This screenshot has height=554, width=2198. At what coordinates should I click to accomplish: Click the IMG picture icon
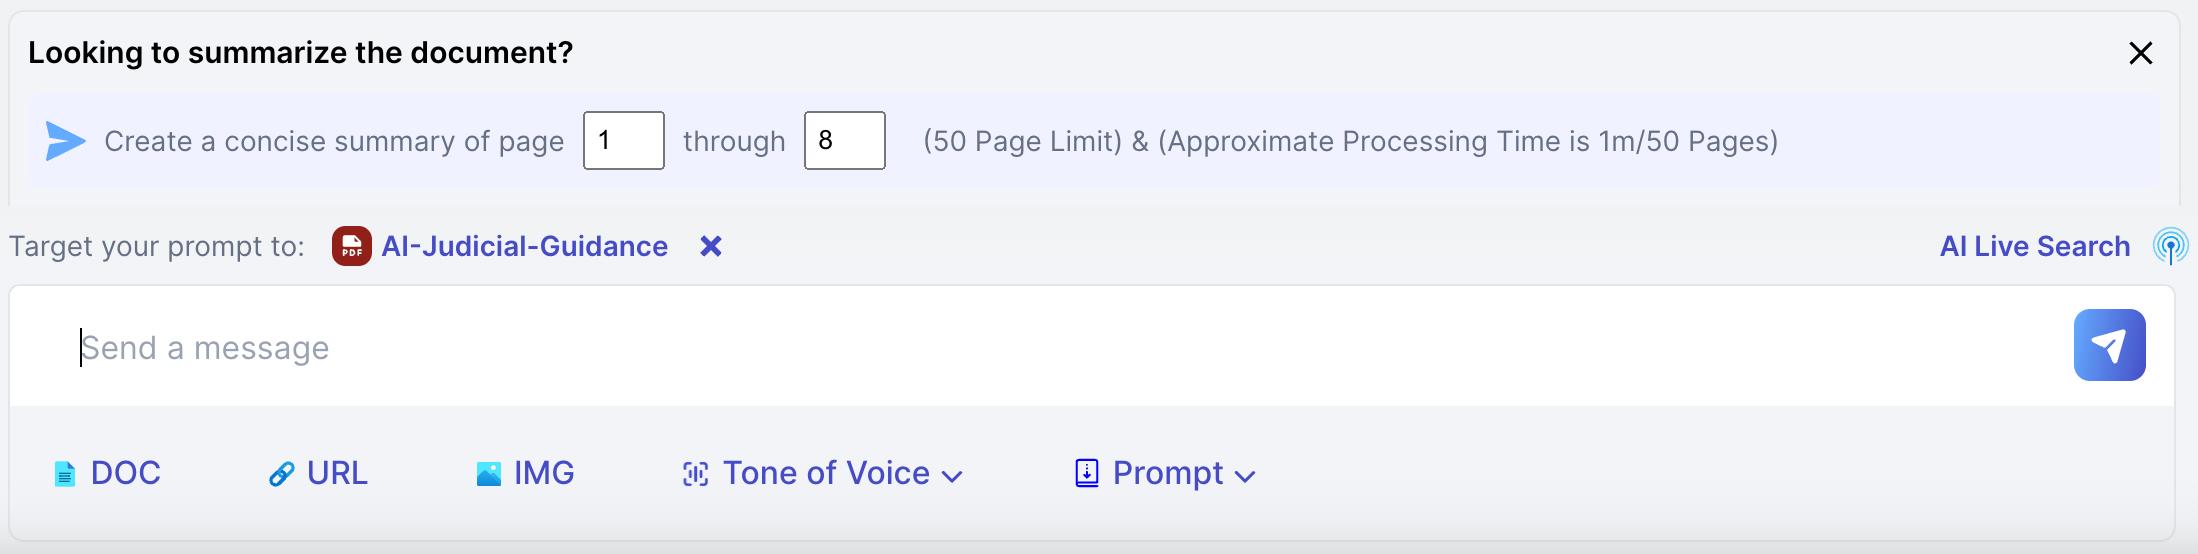(489, 474)
